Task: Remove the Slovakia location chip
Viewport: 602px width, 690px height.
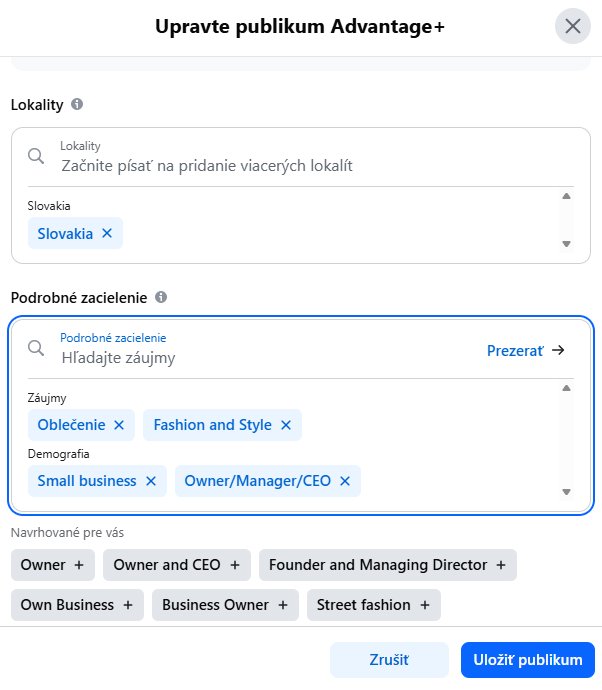Action: 107,233
